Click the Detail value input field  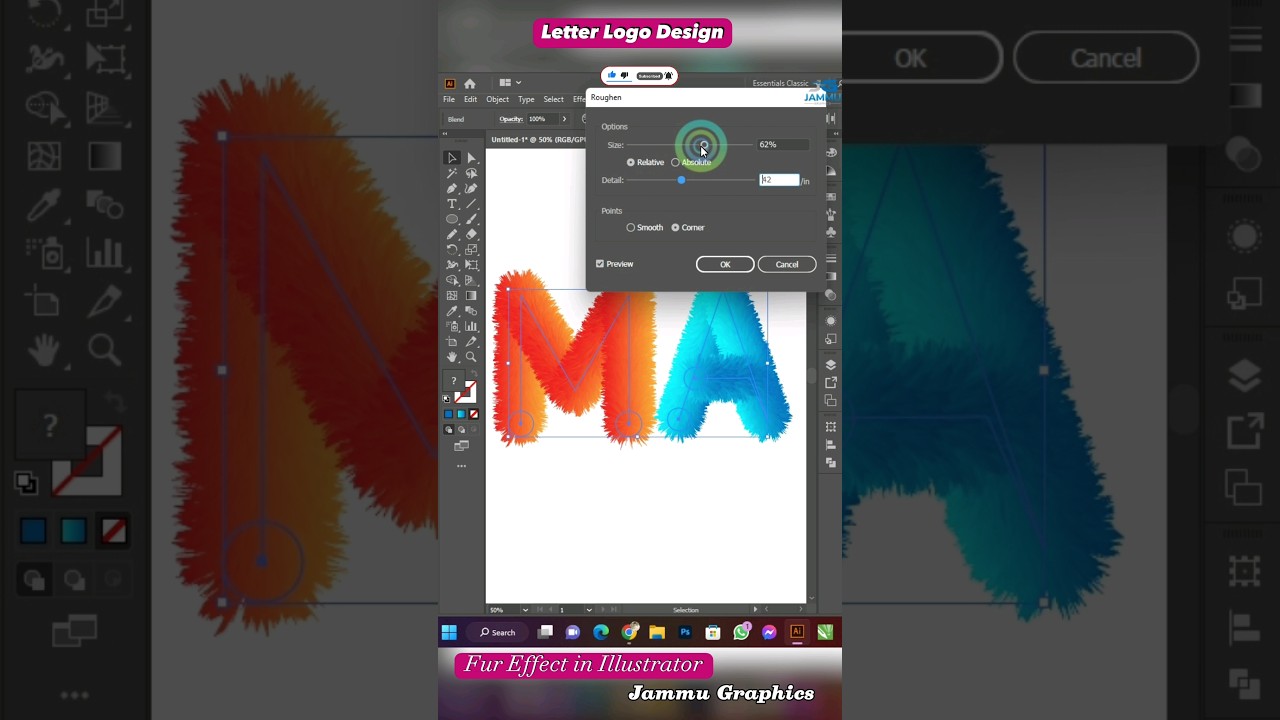tap(780, 180)
